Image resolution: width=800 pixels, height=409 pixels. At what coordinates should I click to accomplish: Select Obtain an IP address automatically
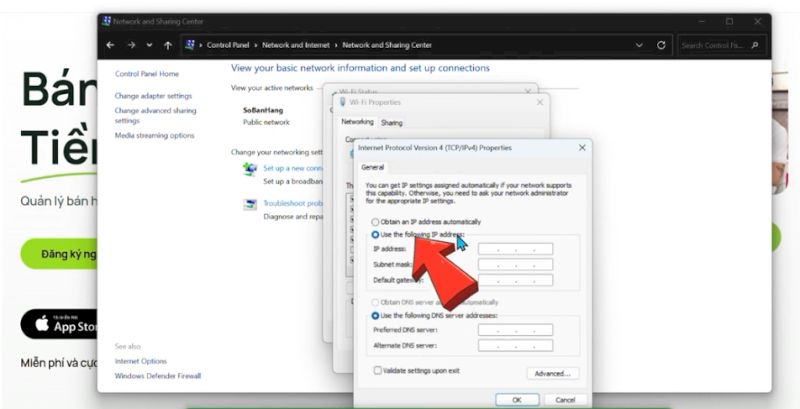(x=375, y=221)
